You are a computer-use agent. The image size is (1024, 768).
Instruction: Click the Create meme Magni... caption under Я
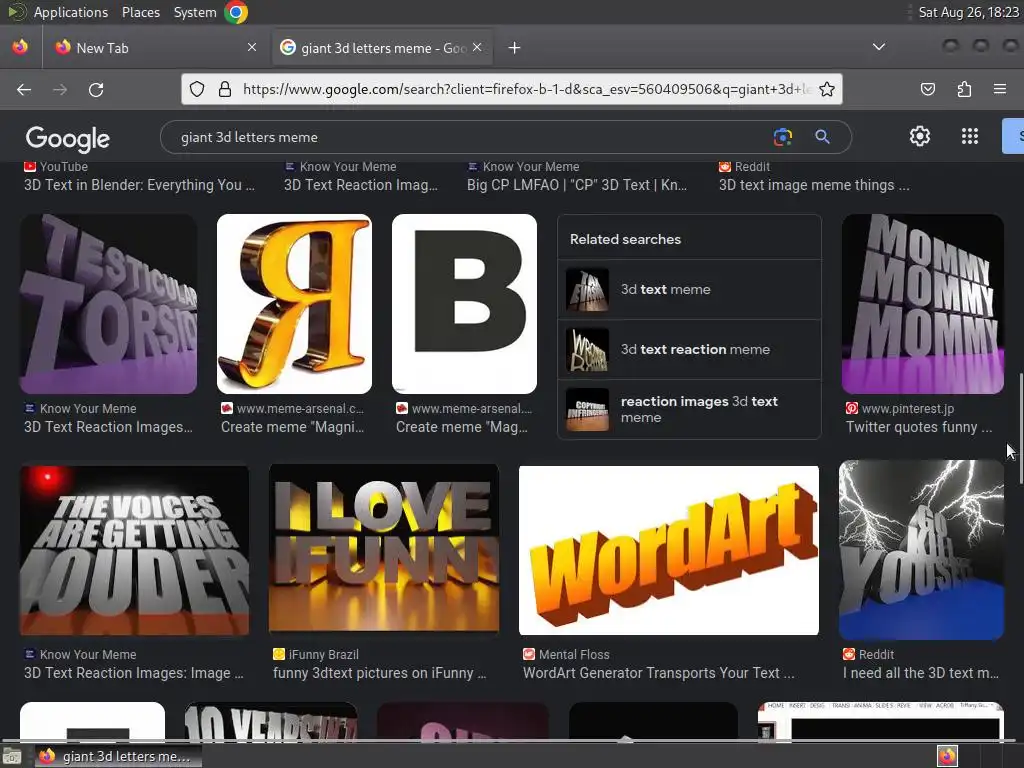293,427
